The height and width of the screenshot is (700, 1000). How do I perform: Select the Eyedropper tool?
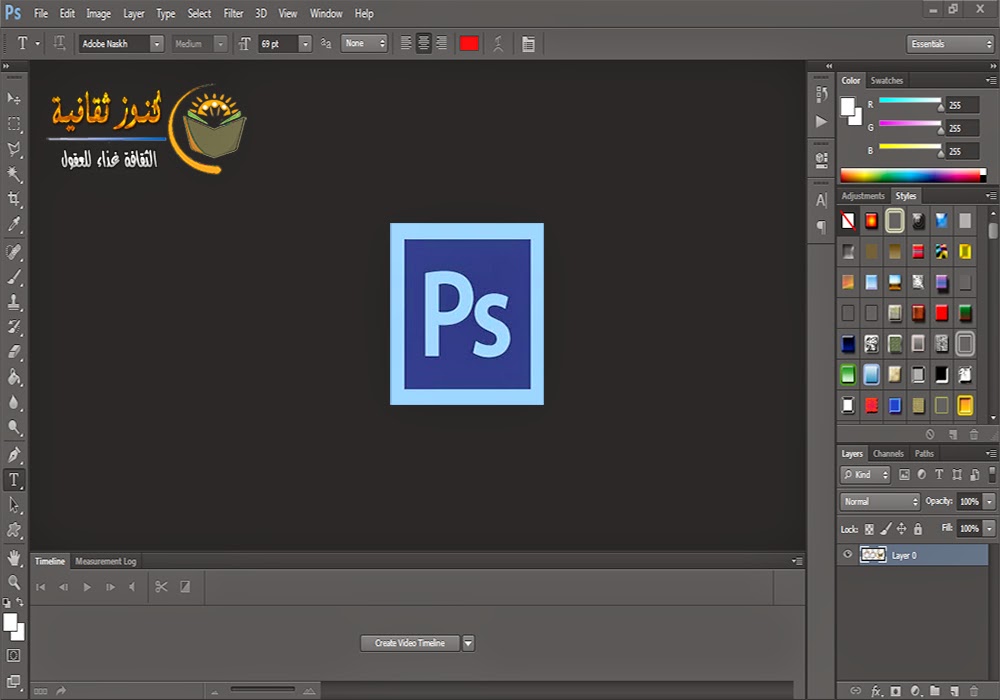coord(14,224)
